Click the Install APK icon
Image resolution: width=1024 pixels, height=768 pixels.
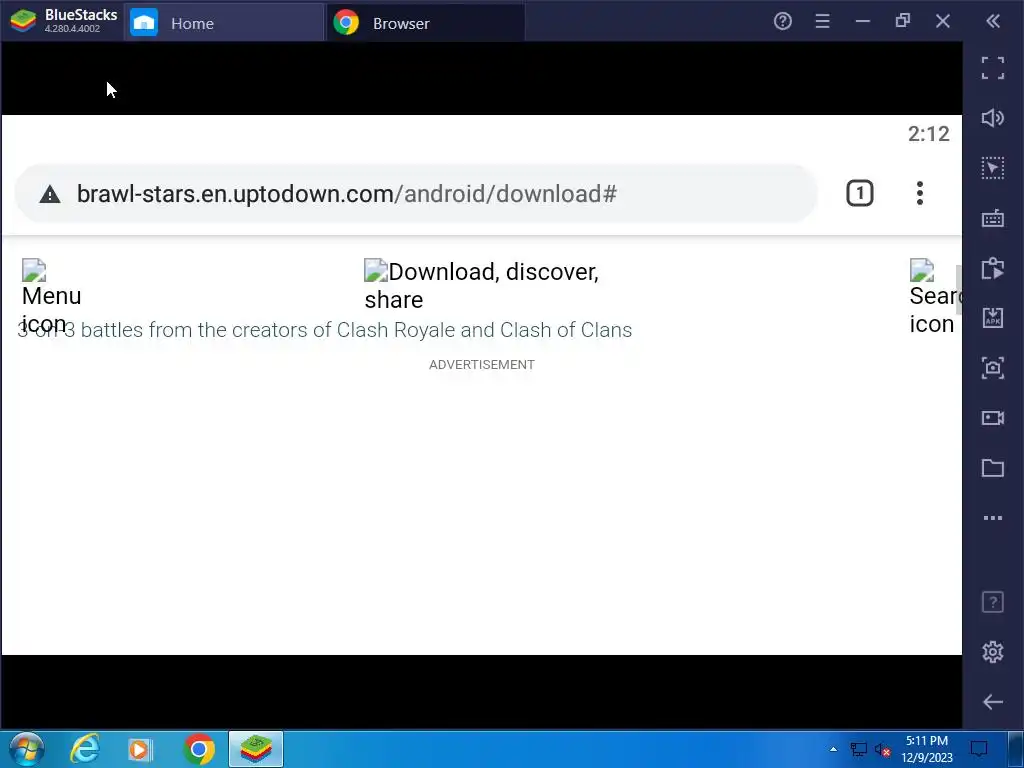[993, 318]
